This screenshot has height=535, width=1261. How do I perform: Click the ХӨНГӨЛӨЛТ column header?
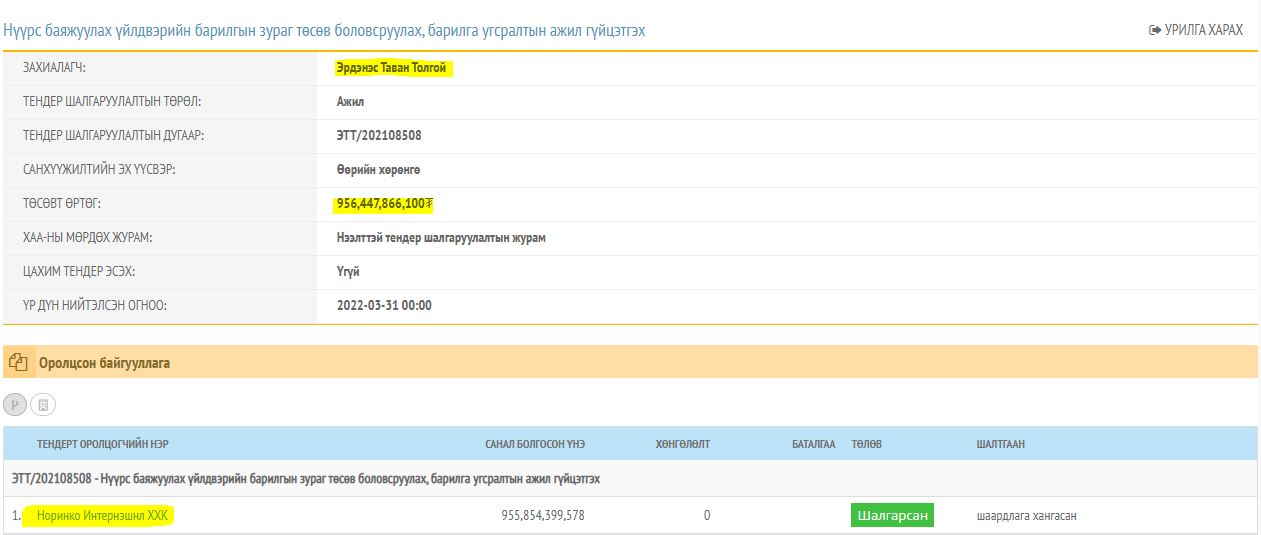[682, 444]
